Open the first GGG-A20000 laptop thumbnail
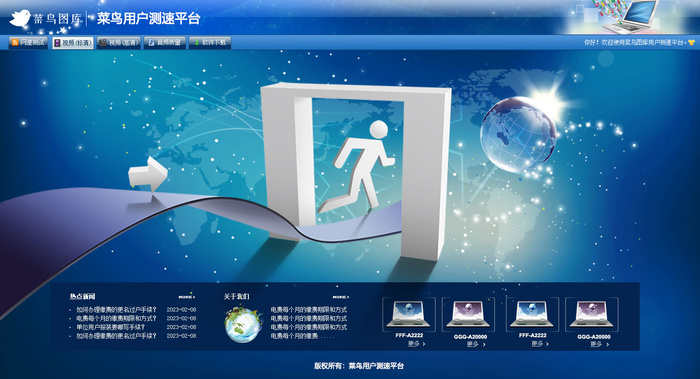The width and height of the screenshot is (700, 379). 468,315
